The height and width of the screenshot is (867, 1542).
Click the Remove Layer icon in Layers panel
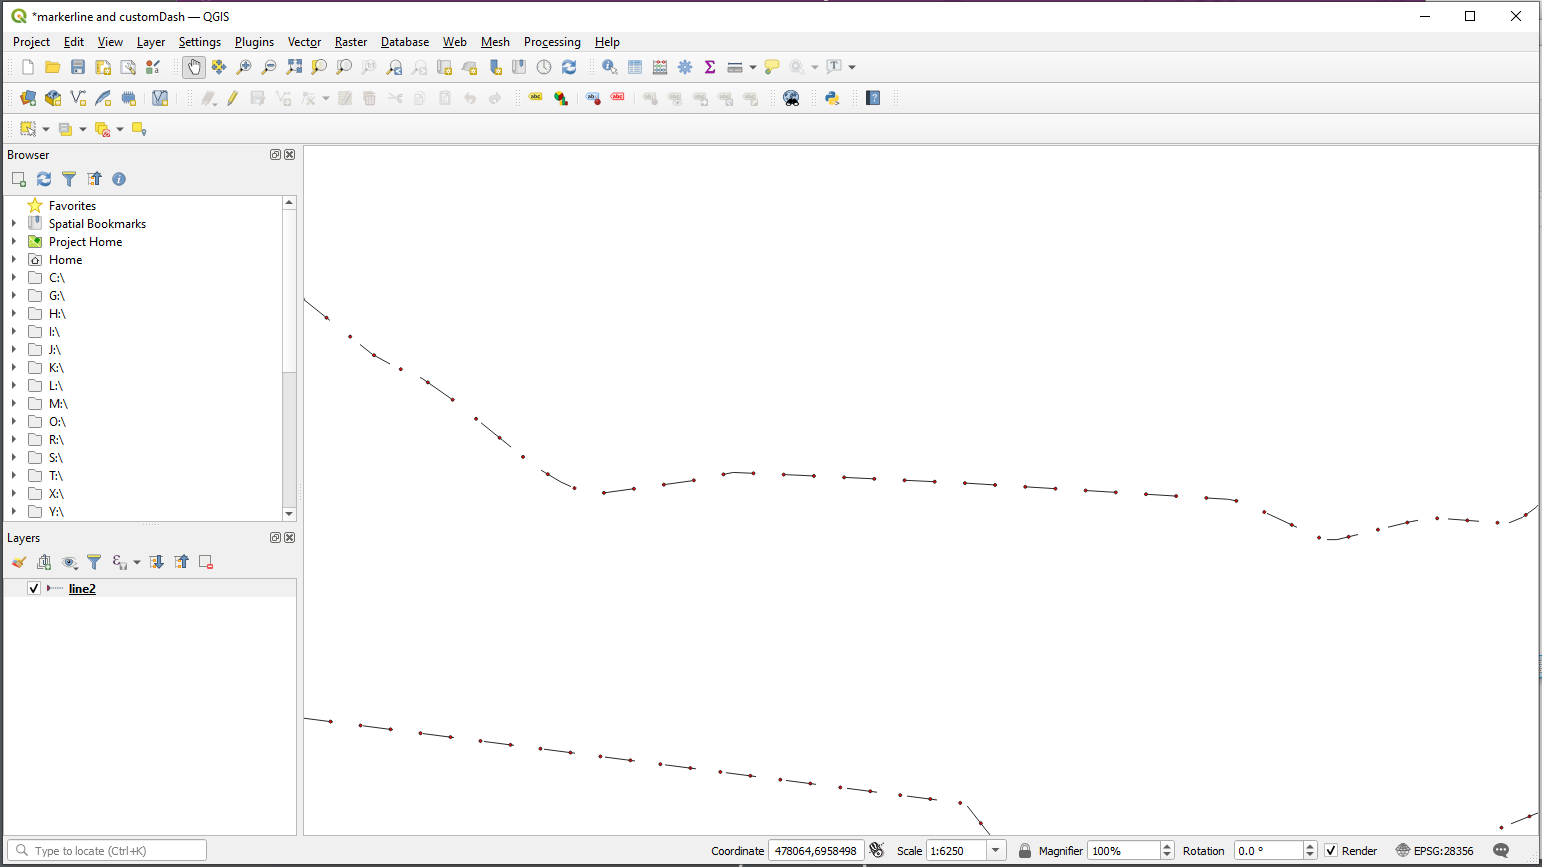pos(206,562)
